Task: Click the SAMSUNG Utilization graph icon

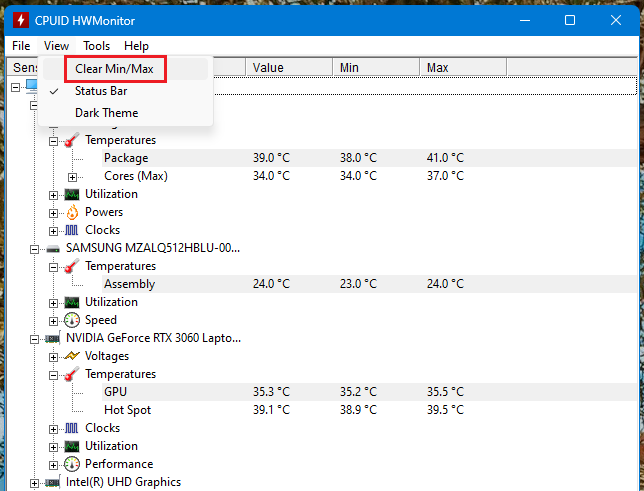Action: point(72,303)
